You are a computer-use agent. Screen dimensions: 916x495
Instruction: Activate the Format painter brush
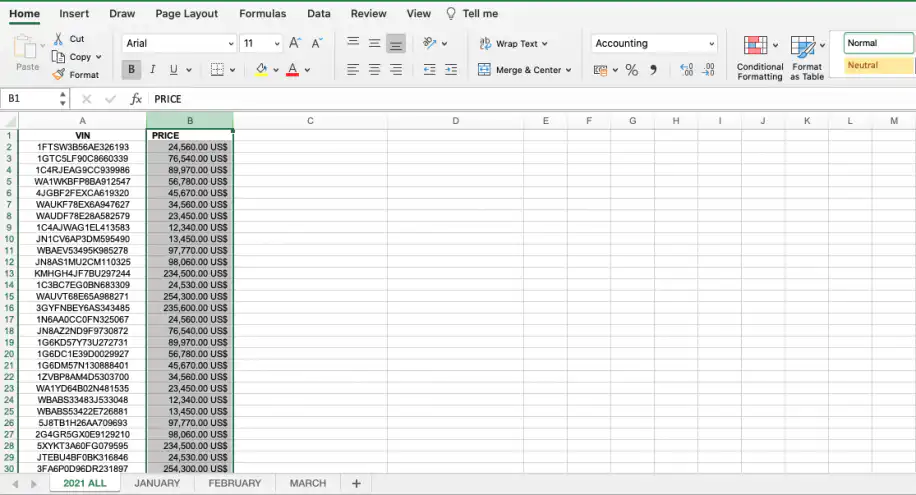point(58,74)
